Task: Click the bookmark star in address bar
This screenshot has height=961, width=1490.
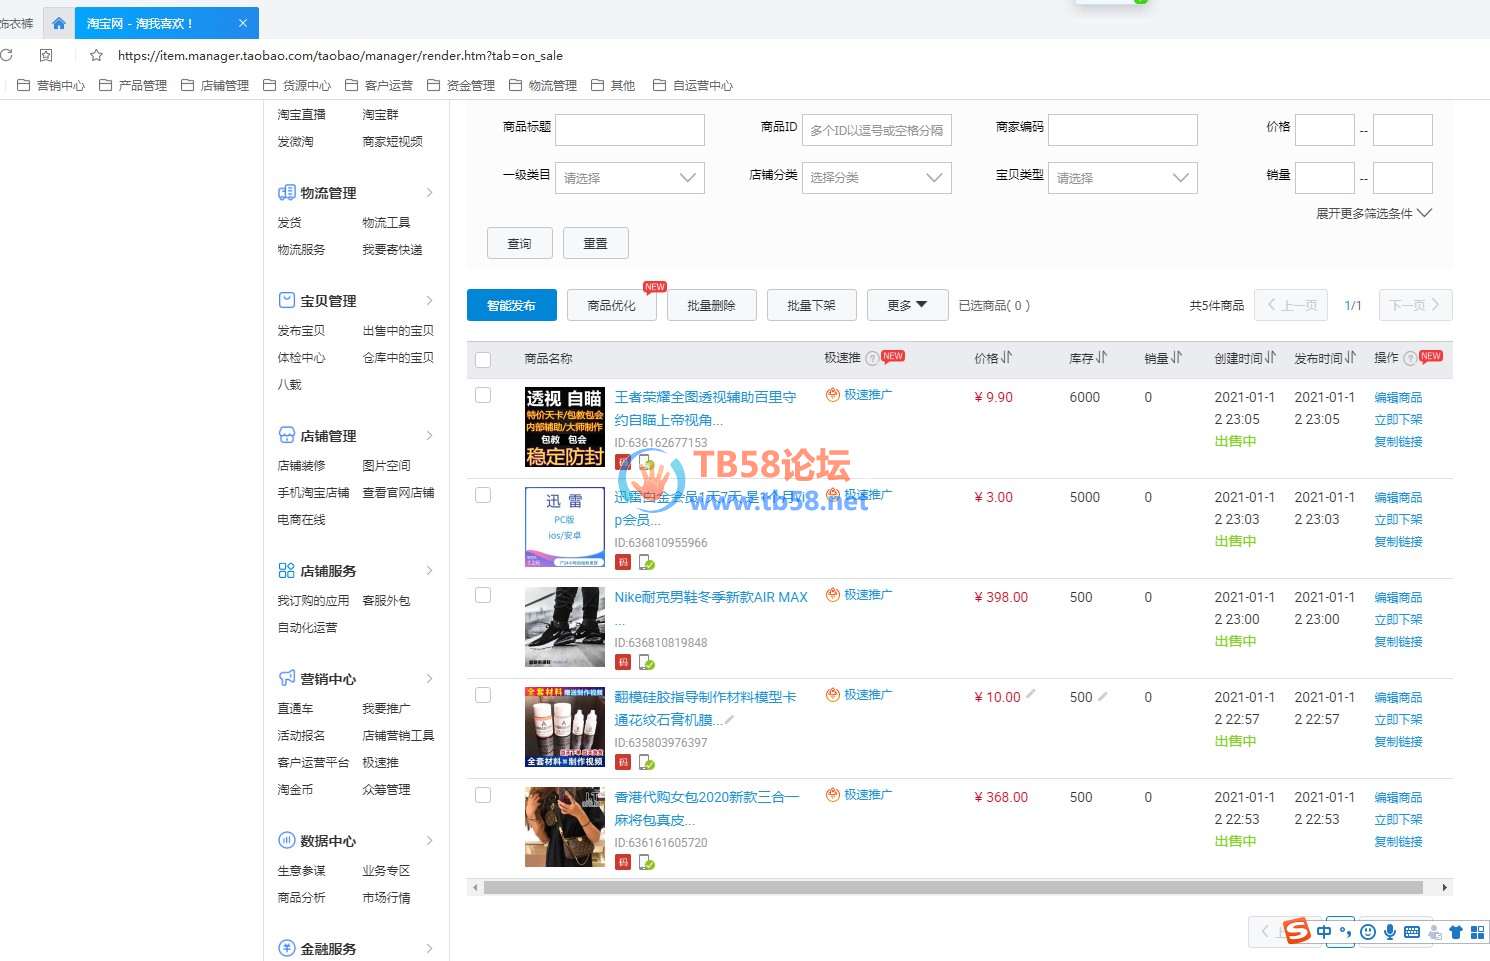Action: pos(96,56)
